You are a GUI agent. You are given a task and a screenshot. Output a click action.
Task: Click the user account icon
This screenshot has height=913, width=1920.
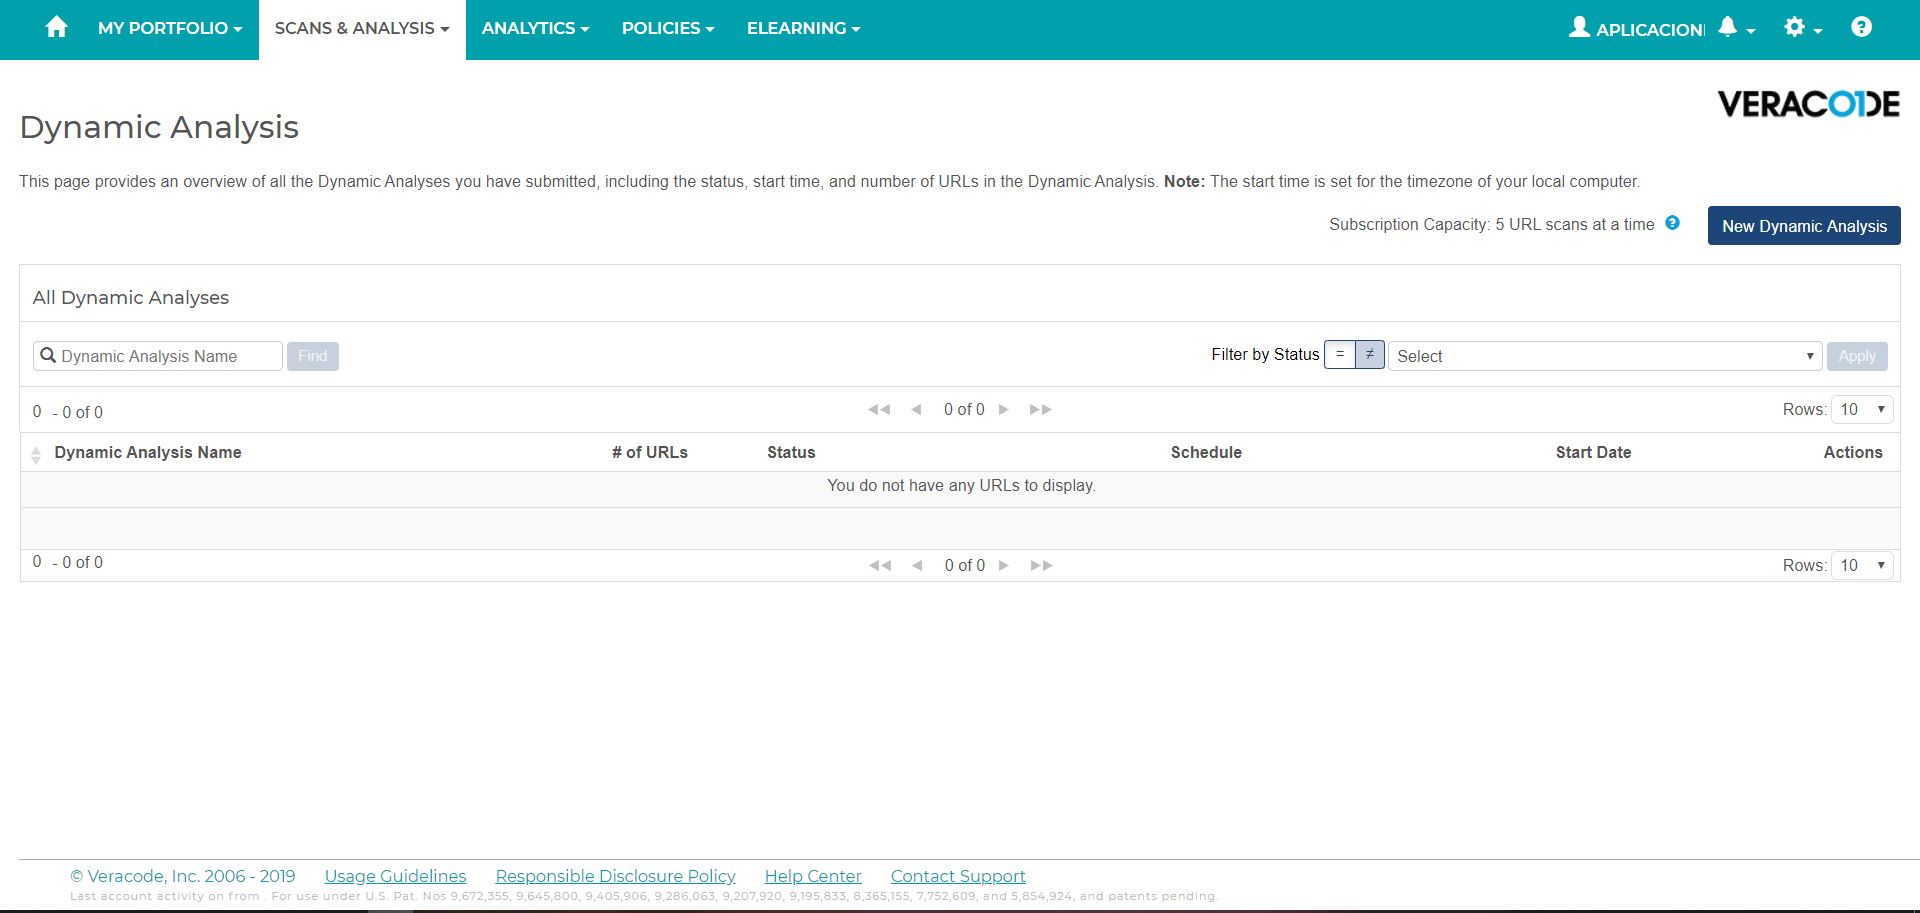tap(1579, 27)
